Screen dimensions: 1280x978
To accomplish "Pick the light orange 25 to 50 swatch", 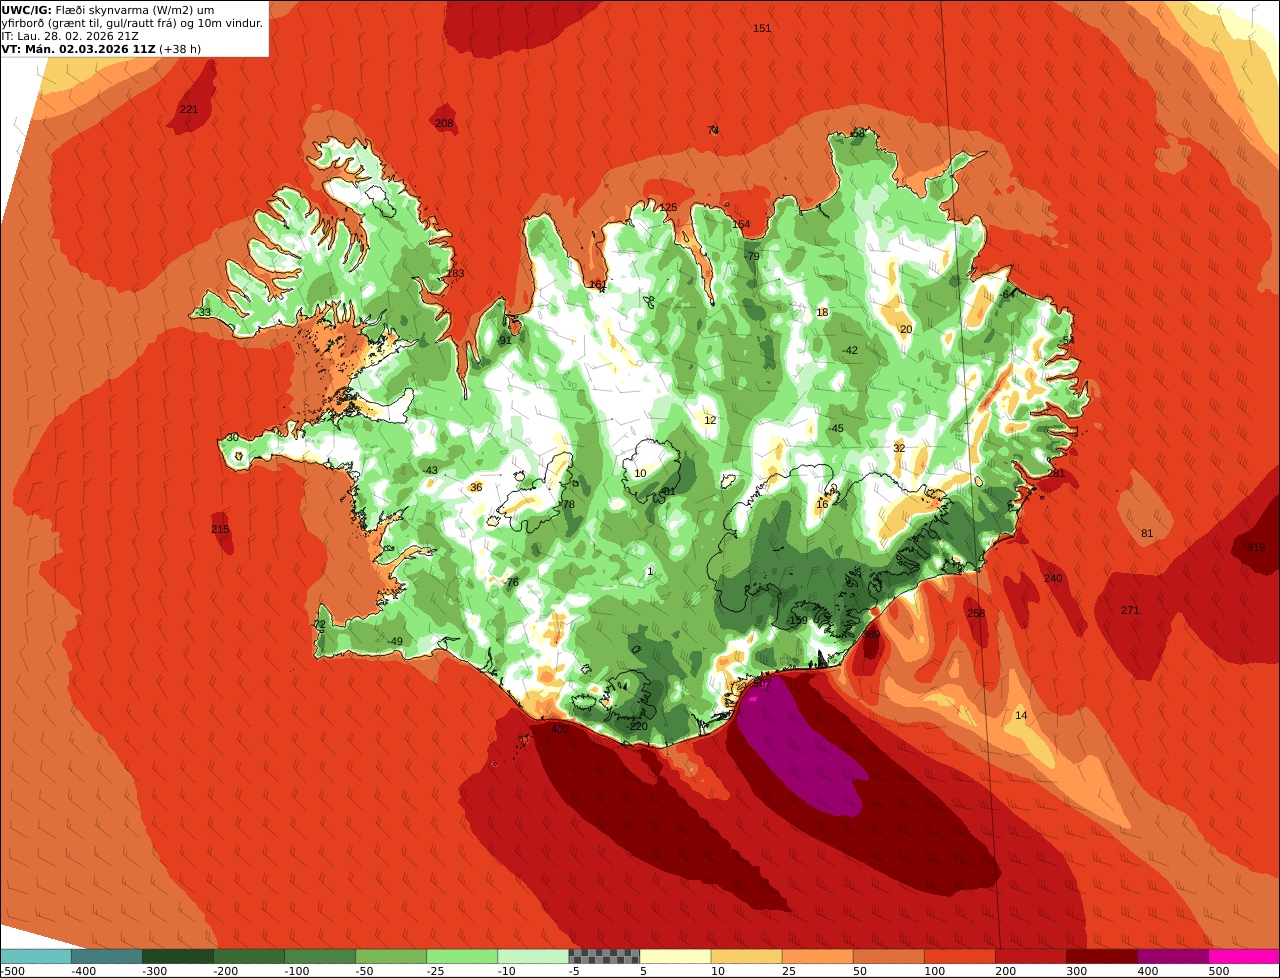I will point(817,956).
